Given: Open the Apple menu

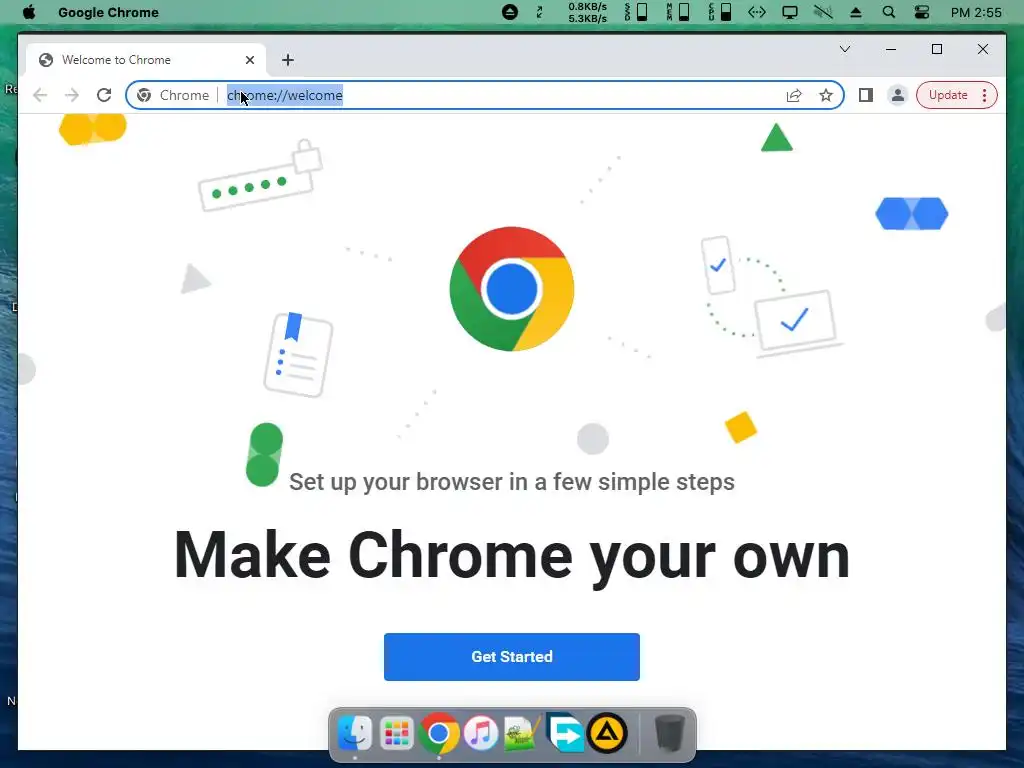Looking at the screenshot, I should point(29,12).
